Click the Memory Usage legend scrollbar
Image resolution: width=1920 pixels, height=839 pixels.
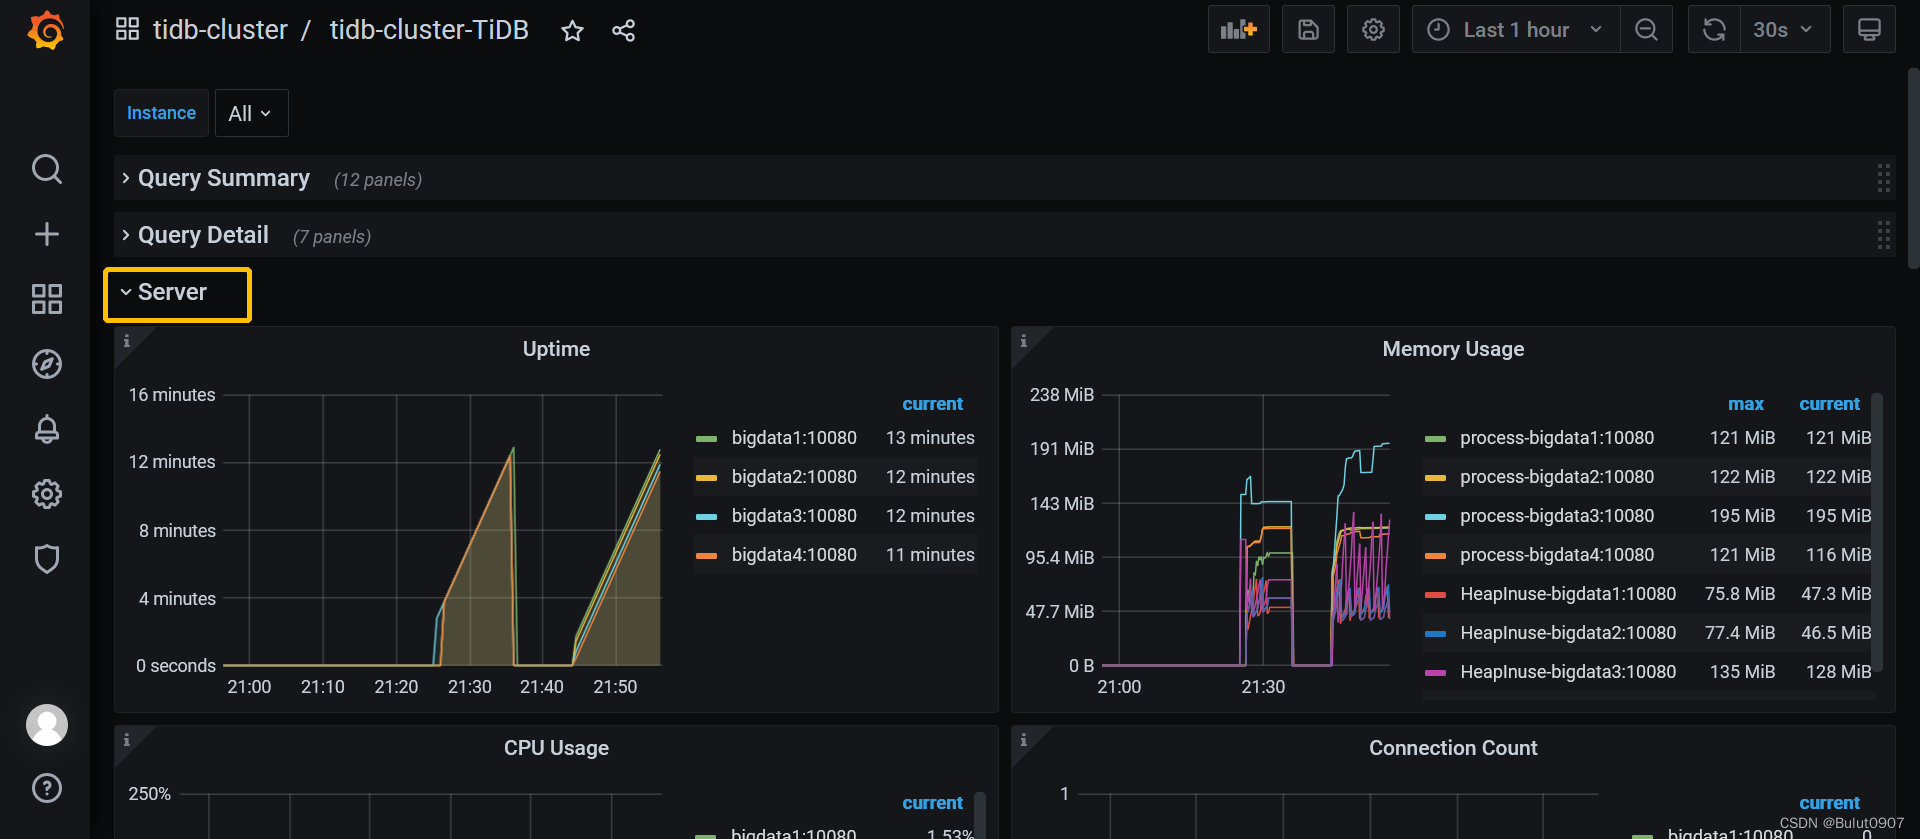(1877, 532)
